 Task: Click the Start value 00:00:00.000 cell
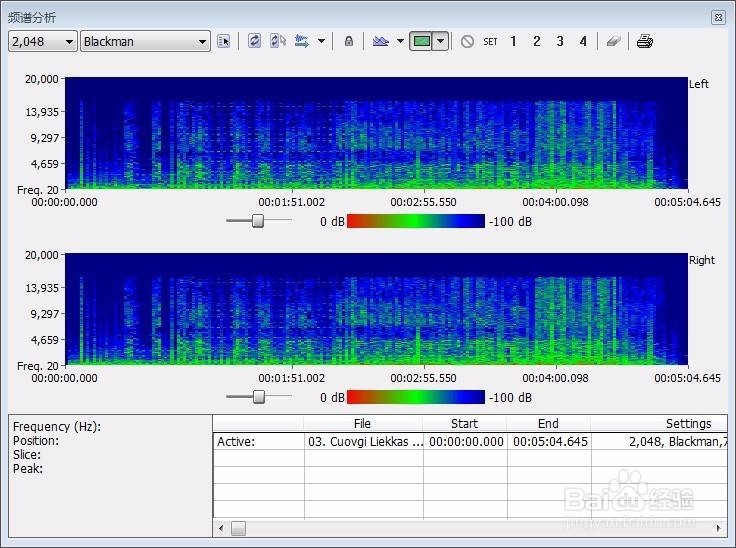click(466, 441)
